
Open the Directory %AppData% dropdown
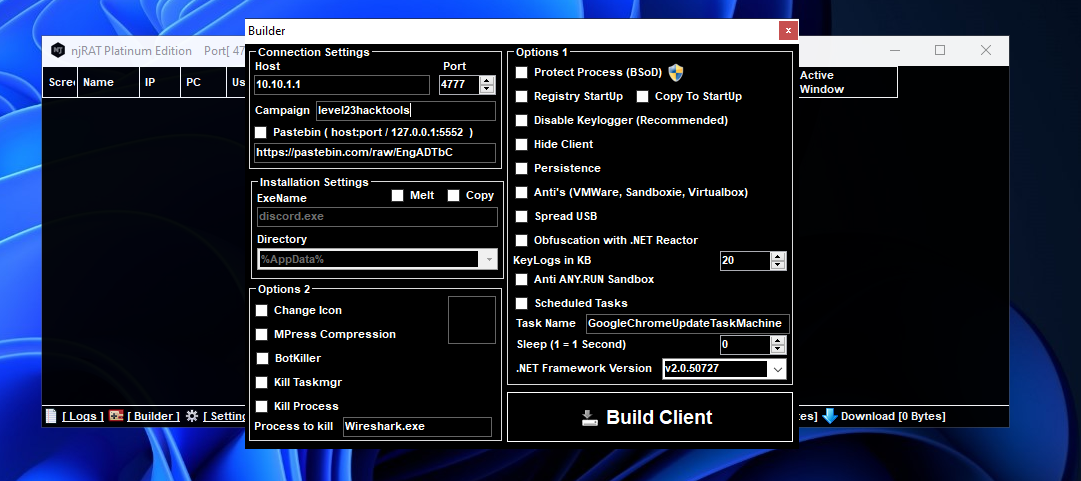tap(489, 259)
